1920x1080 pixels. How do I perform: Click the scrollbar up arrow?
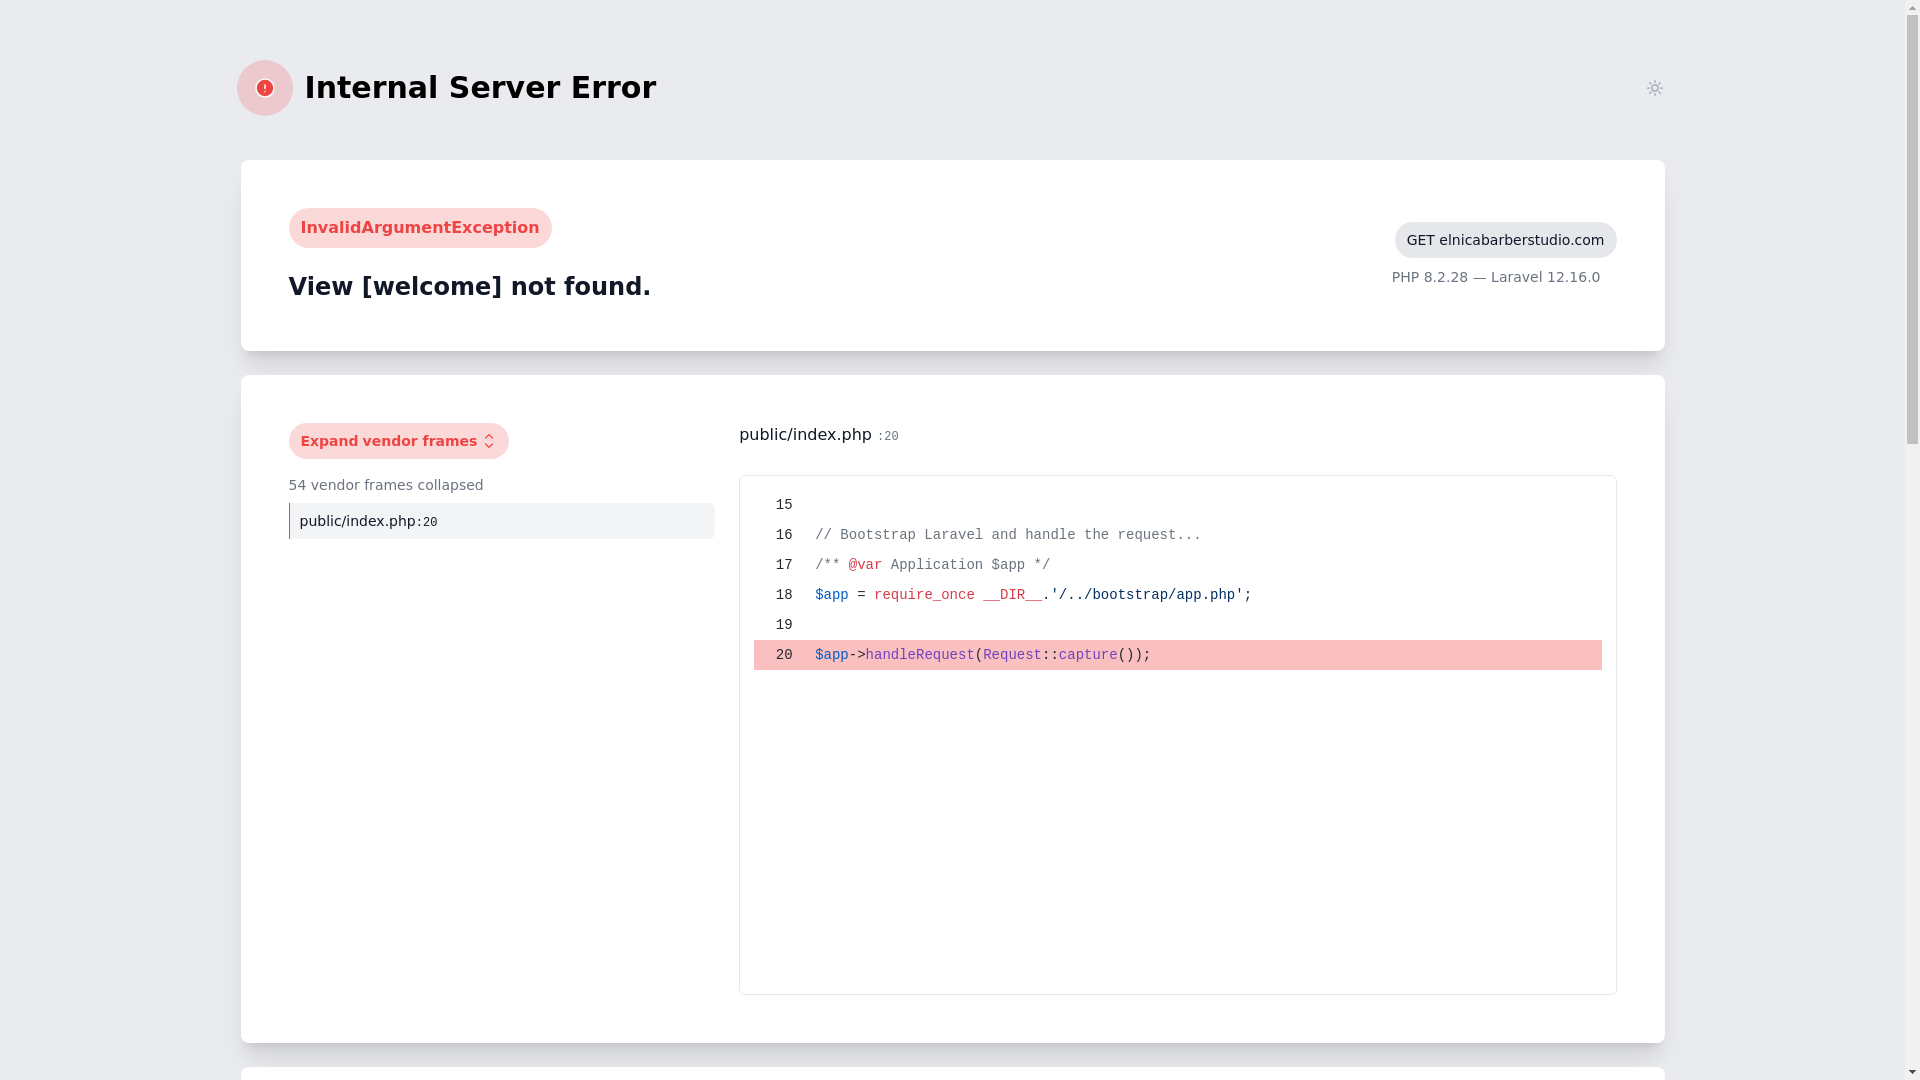[x=1912, y=8]
